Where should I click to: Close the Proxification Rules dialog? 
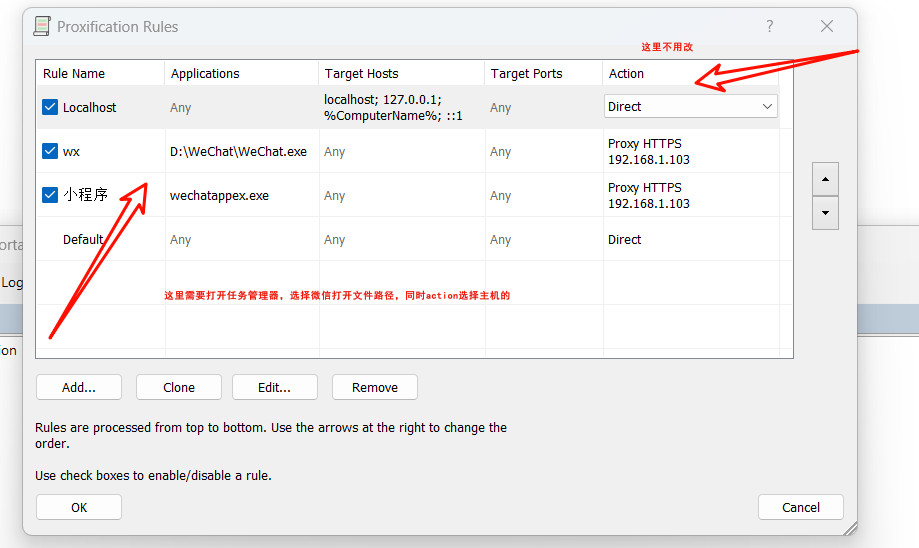826,26
